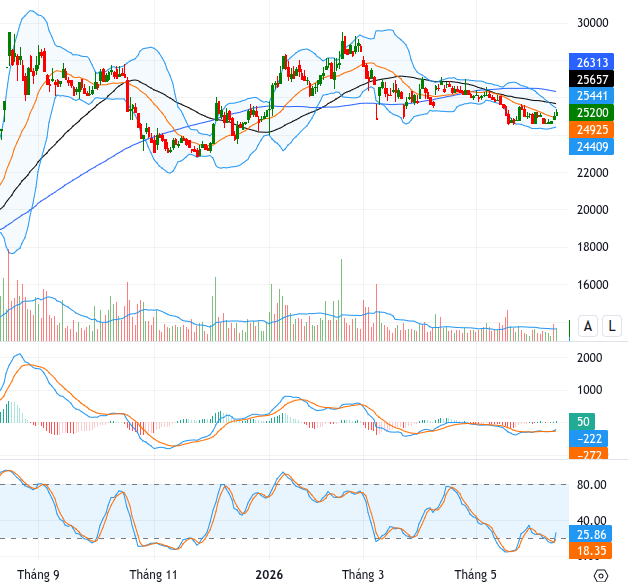The height and width of the screenshot is (582, 628).
Task: Toggle log scale with the L button
Action: tap(612, 326)
